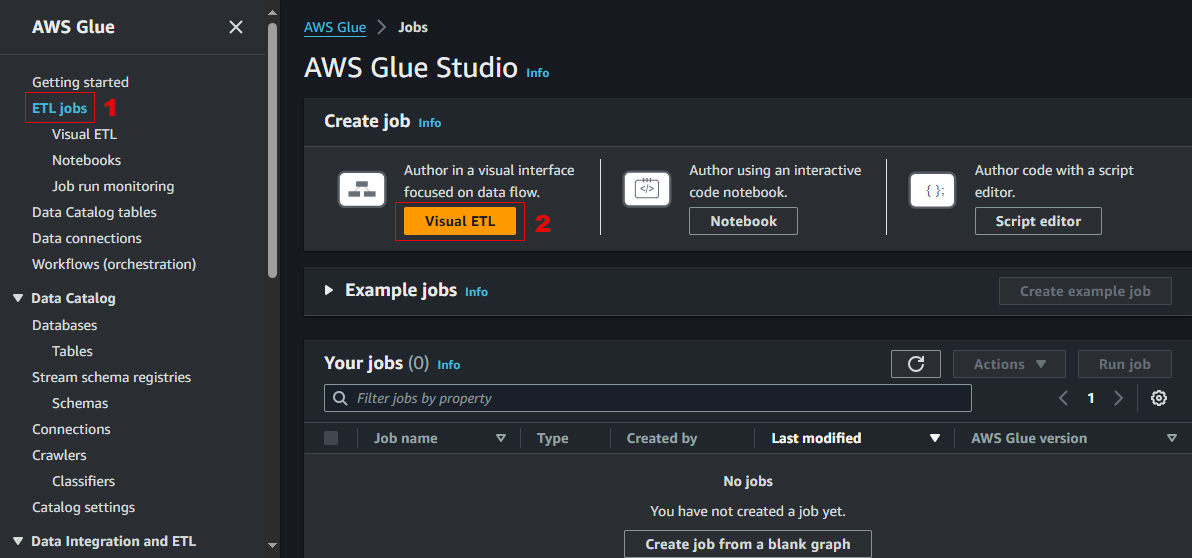1192x558 pixels.
Task: Open Crawlers sidebar item
Action: (59, 455)
